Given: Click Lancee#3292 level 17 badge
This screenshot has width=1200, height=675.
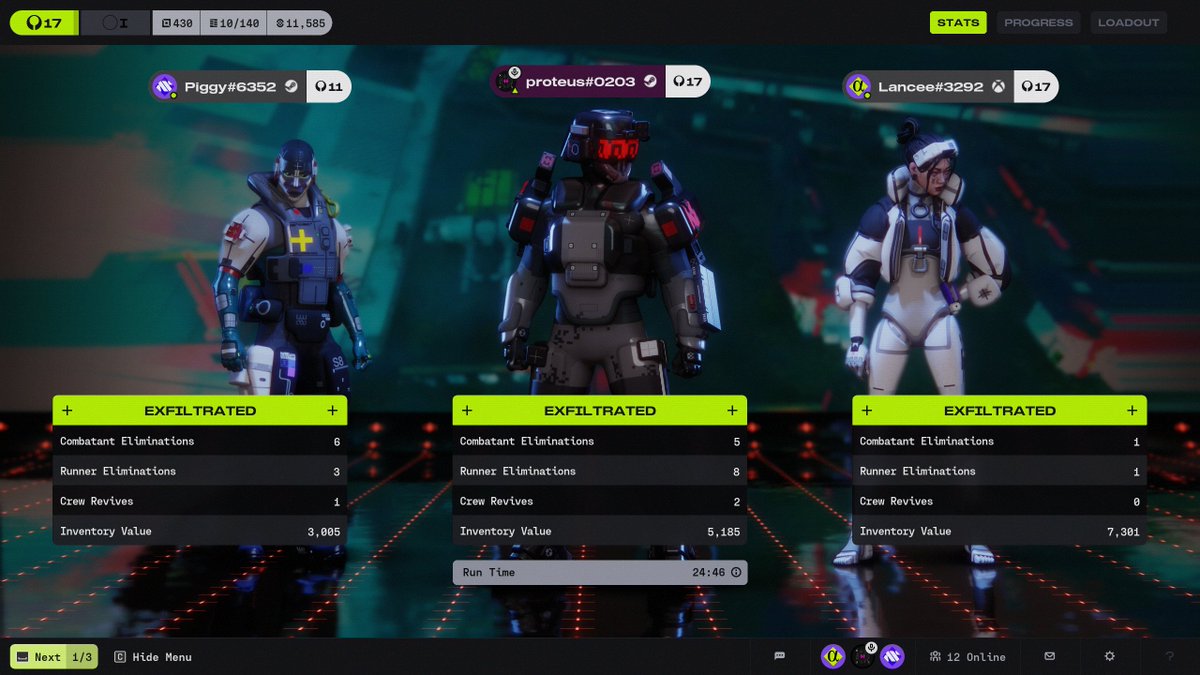Looking at the screenshot, I should 1036,87.
